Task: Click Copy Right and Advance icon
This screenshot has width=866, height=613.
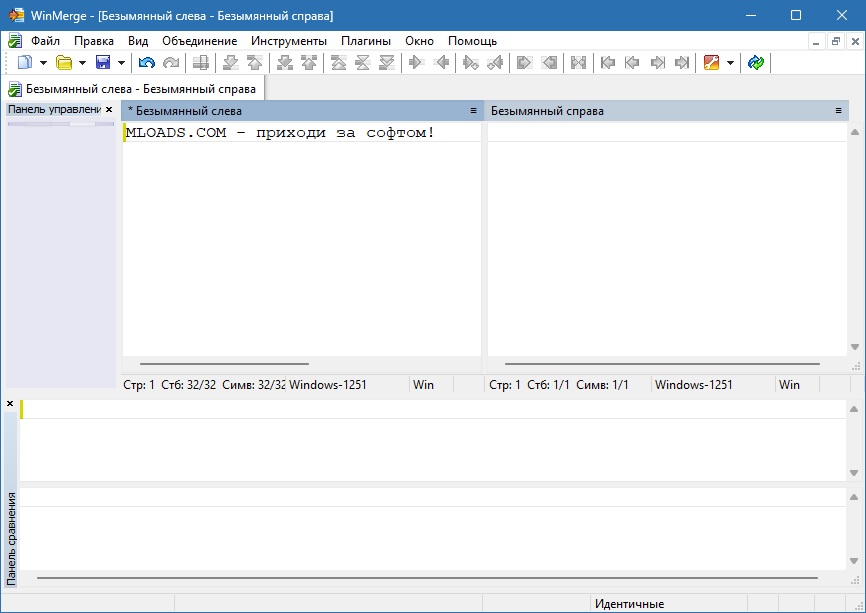Action: (x=471, y=62)
